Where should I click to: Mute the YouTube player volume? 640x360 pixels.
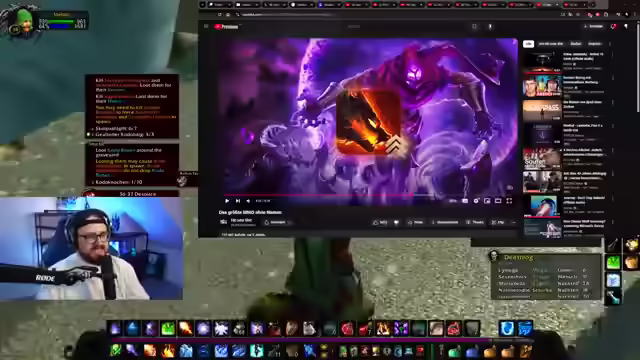click(x=248, y=201)
